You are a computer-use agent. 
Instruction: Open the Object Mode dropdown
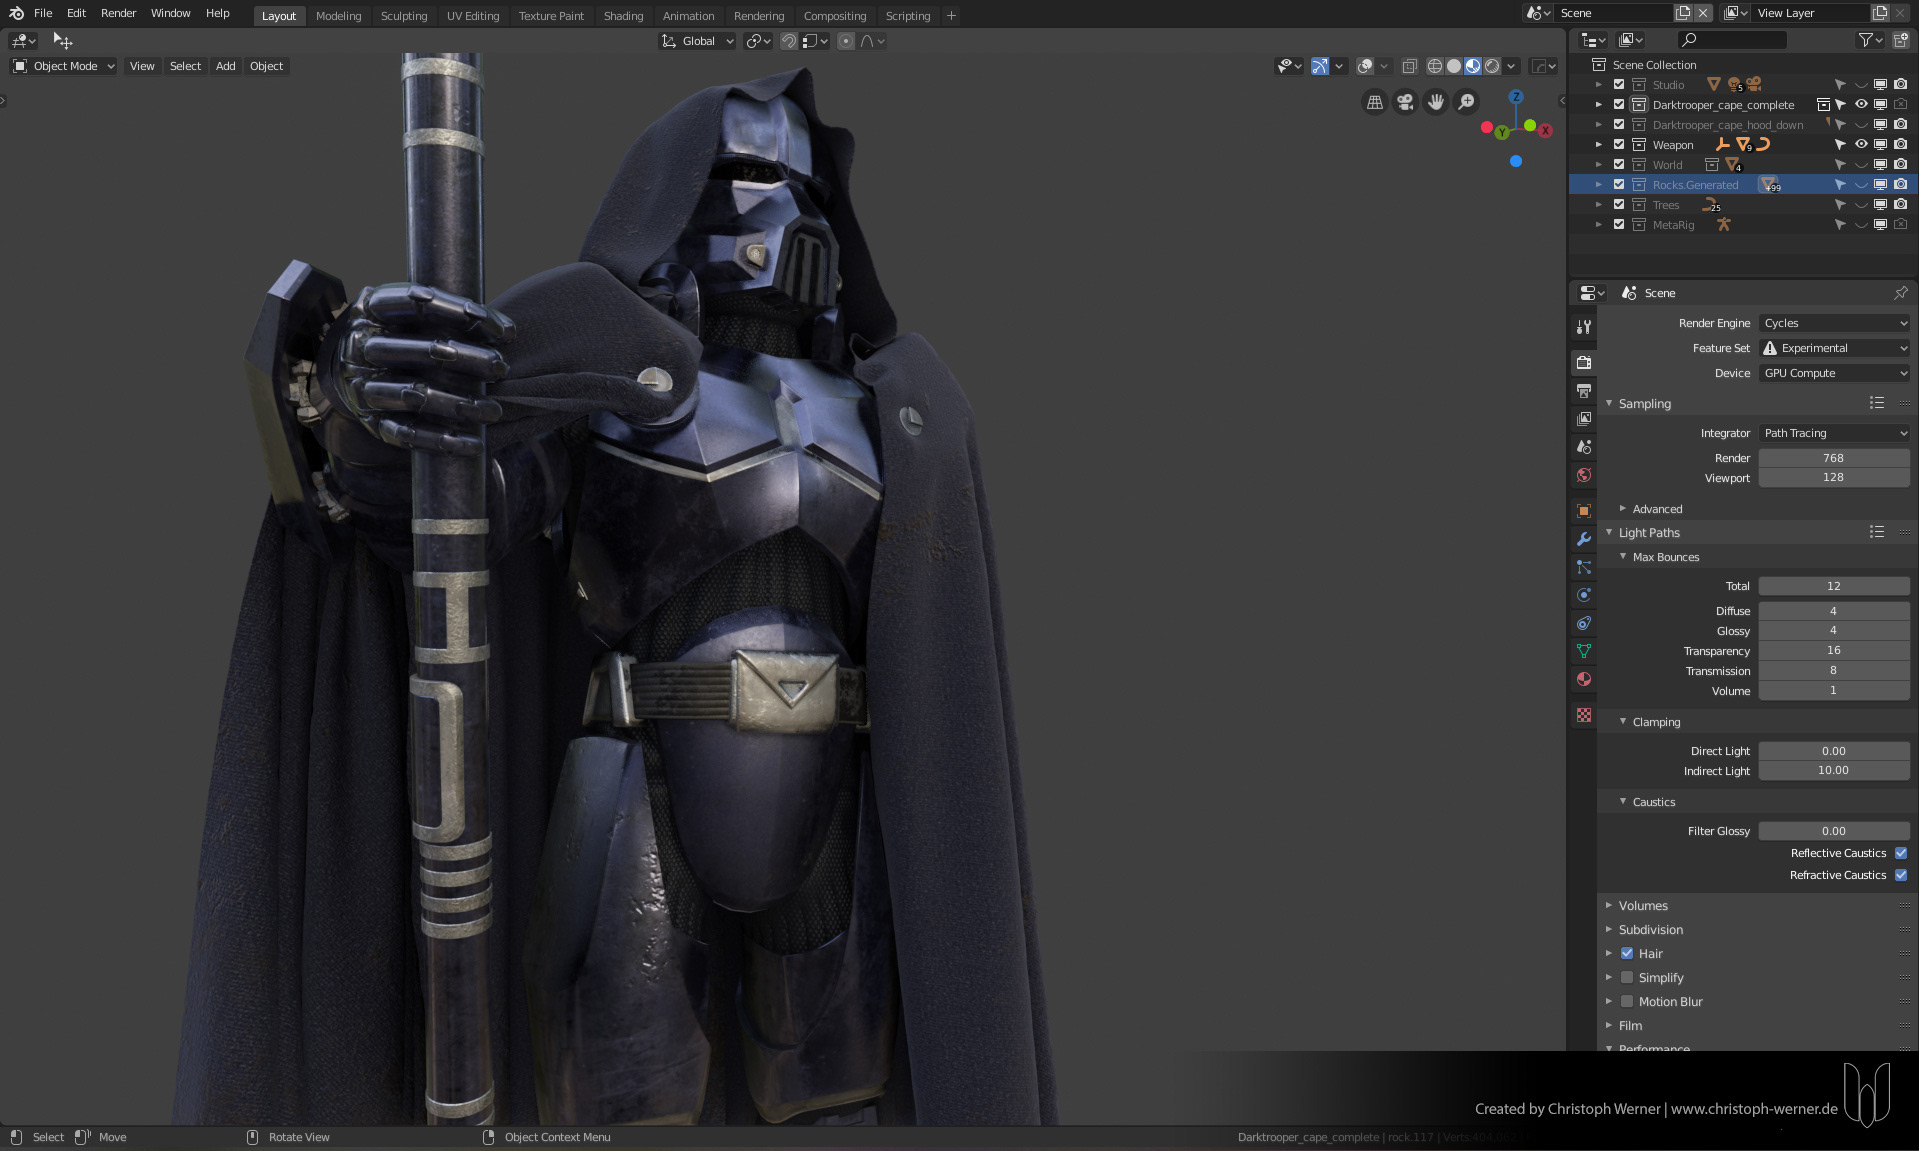(65, 66)
